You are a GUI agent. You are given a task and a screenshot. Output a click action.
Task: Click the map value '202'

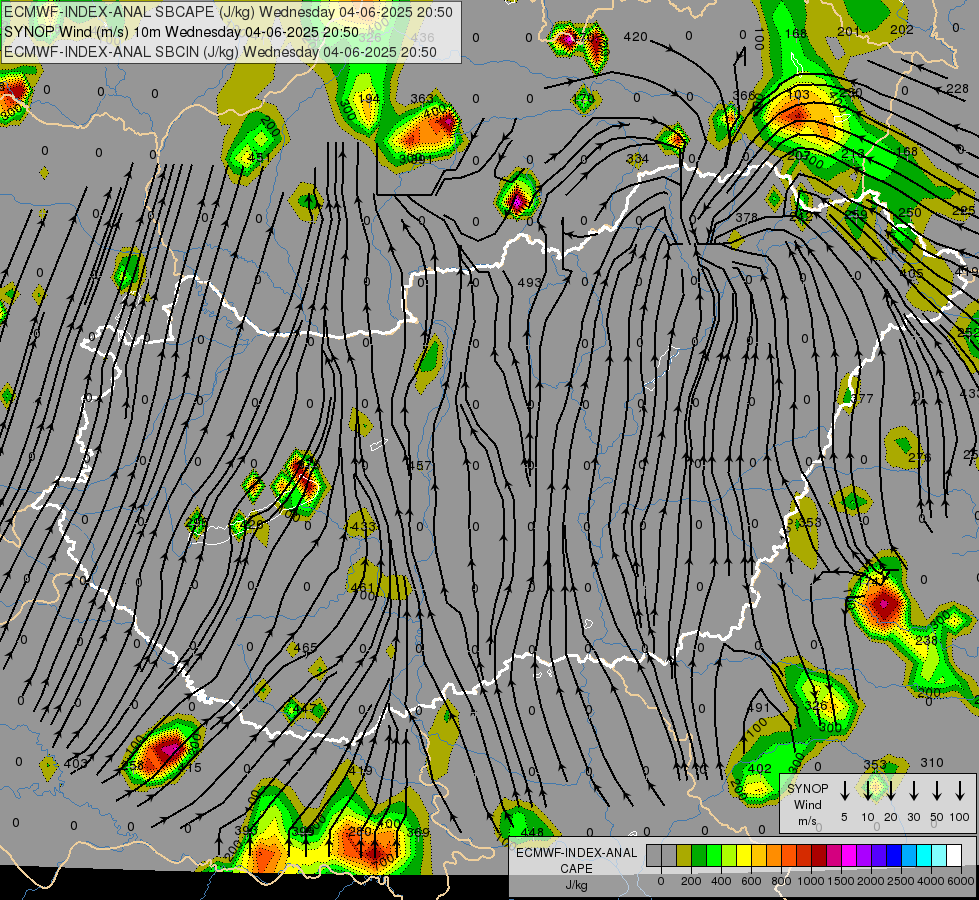click(x=902, y=29)
